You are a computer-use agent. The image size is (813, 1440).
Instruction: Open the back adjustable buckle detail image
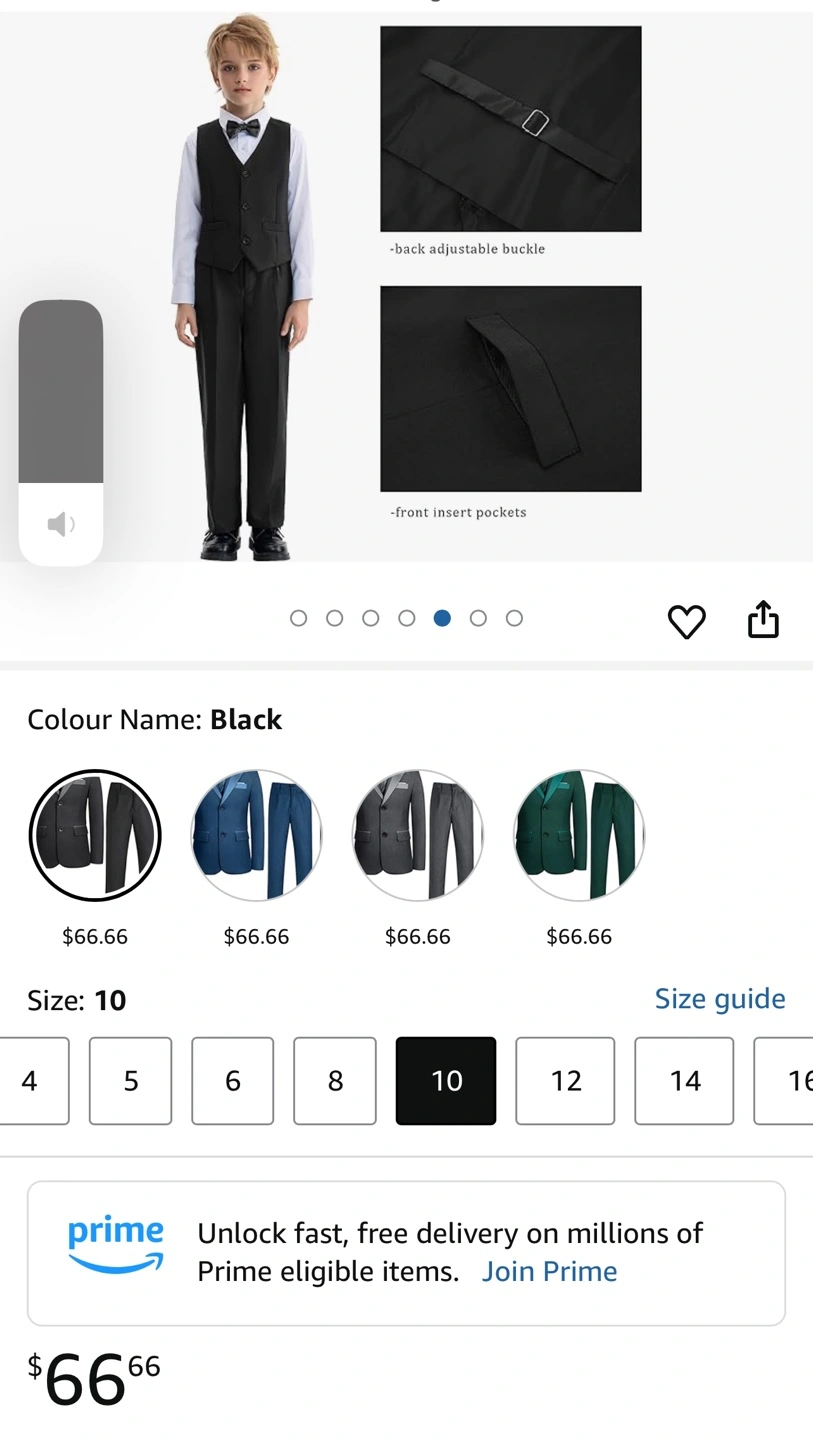coord(510,129)
